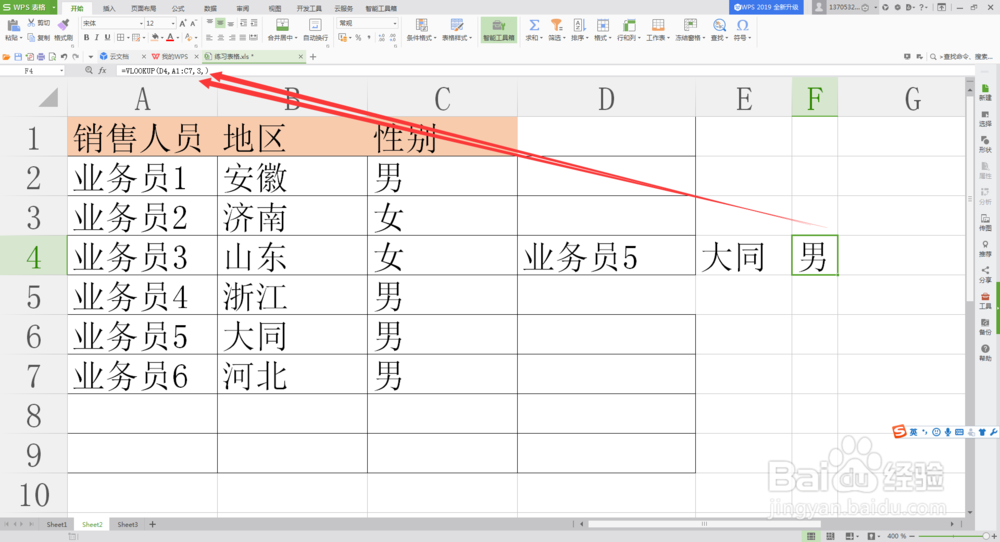
Task: Click the Filter (筛选) funnel icon
Action: 556,26
